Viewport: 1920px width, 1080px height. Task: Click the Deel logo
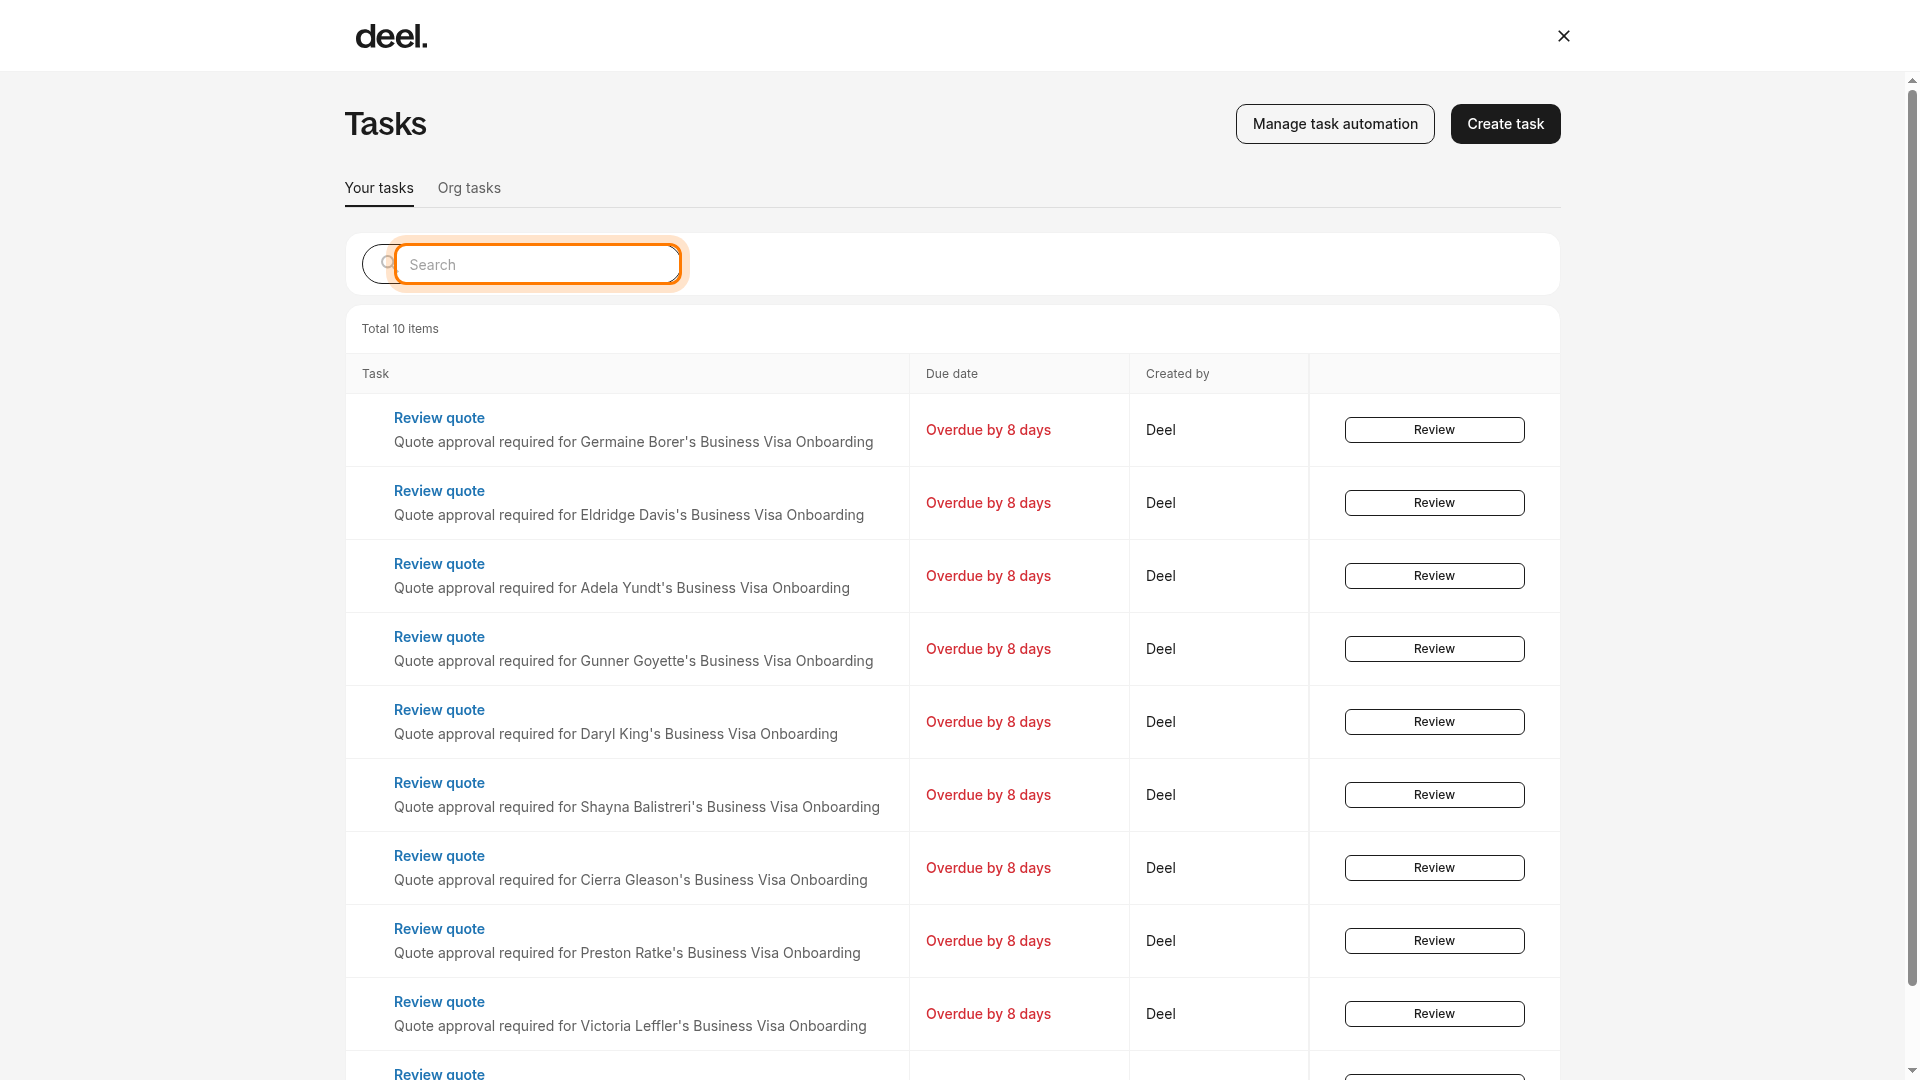[391, 37]
